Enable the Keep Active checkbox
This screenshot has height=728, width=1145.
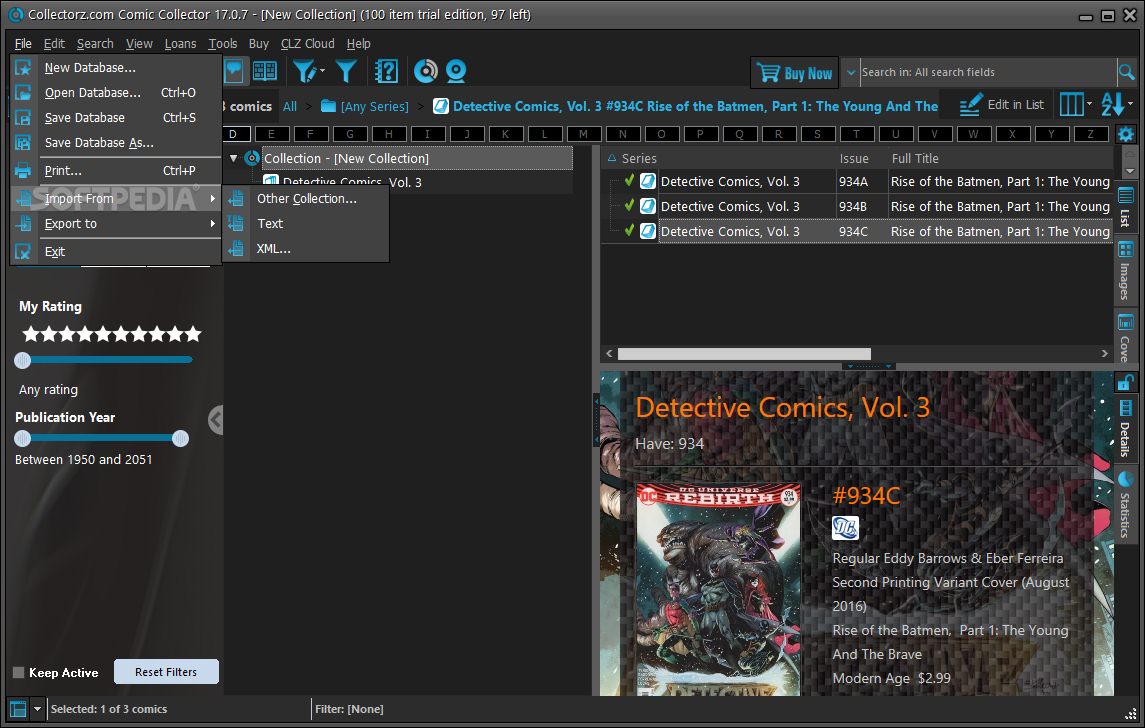tap(18, 673)
